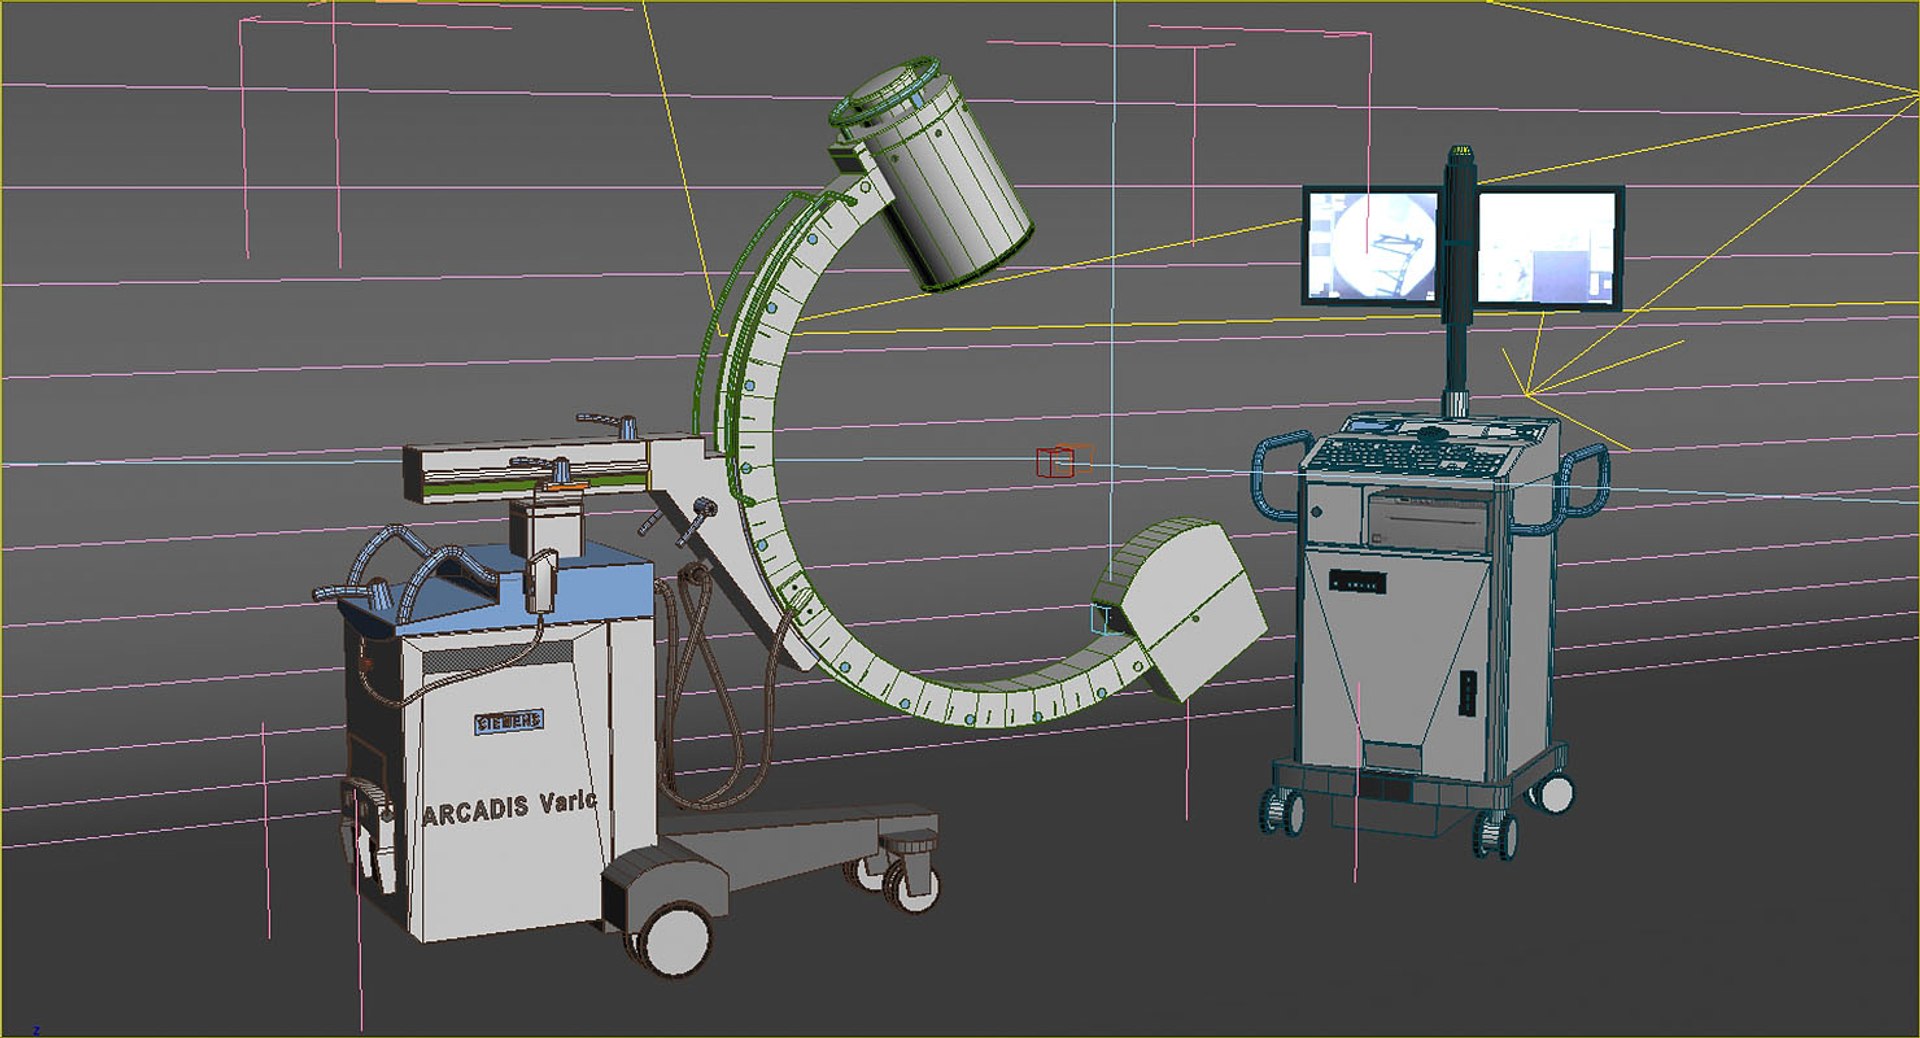The height and width of the screenshot is (1038, 1920).
Task: Select the vertical switch strip on cart front
Action: point(1467,693)
